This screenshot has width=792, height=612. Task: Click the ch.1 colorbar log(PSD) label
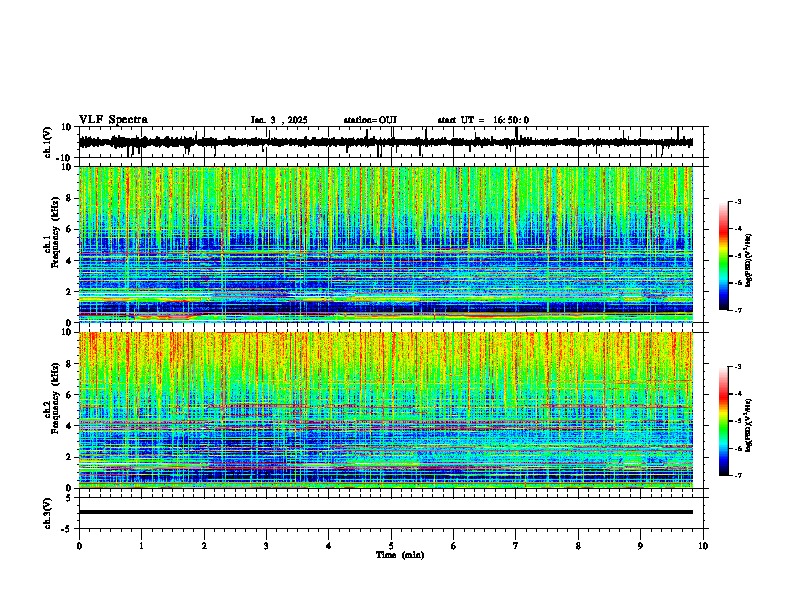748,260
